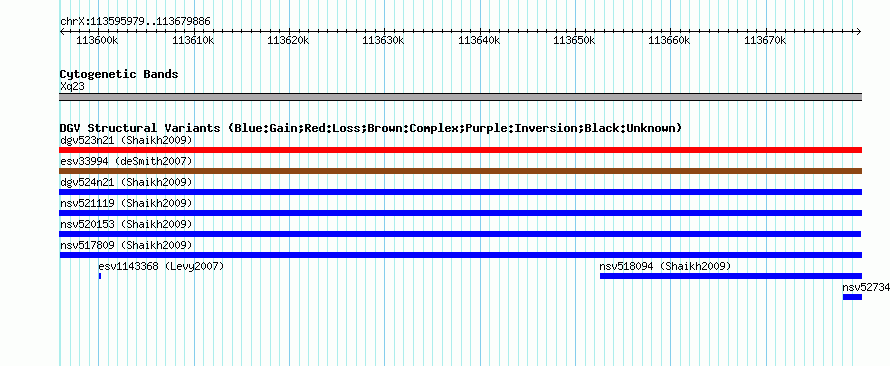This screenshot has width=890, height=366.
Task: Select the short blue nsv52734 bar
Action: pyautogui.click(x=853, y=297)
